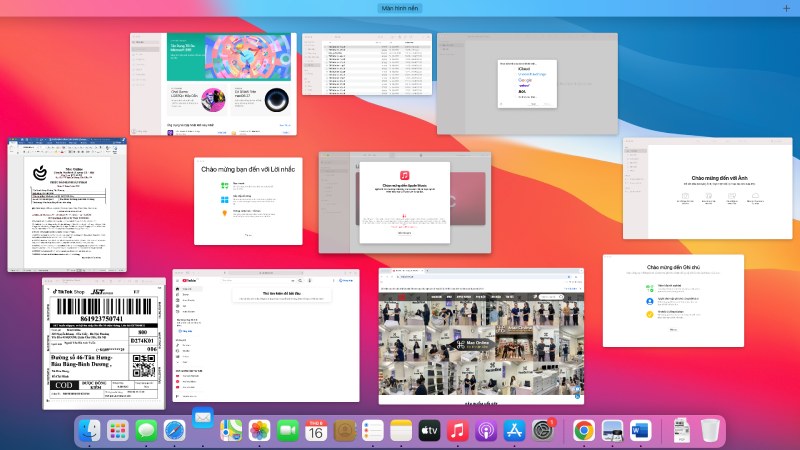Open Launchpad in the dock

(x=118, y=431)
